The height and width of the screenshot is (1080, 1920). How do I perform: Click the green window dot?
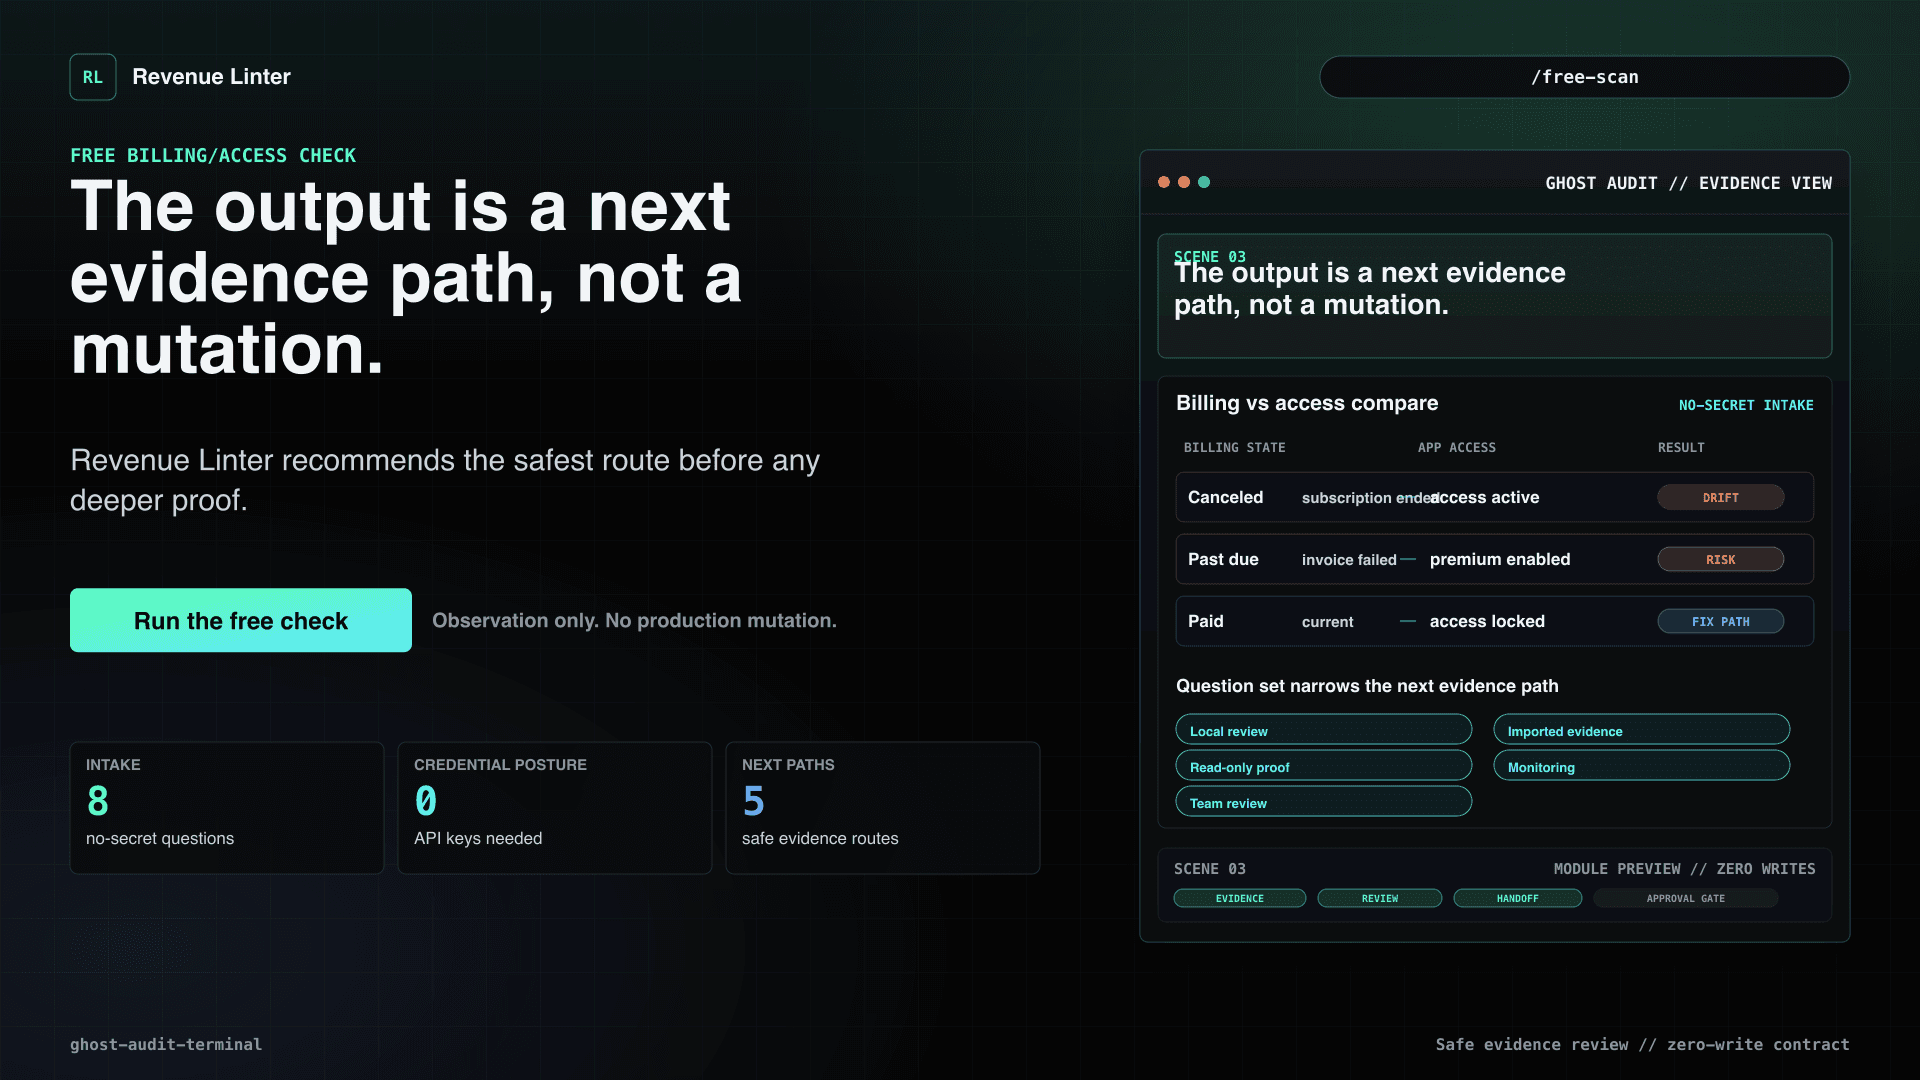(1204, 182)
